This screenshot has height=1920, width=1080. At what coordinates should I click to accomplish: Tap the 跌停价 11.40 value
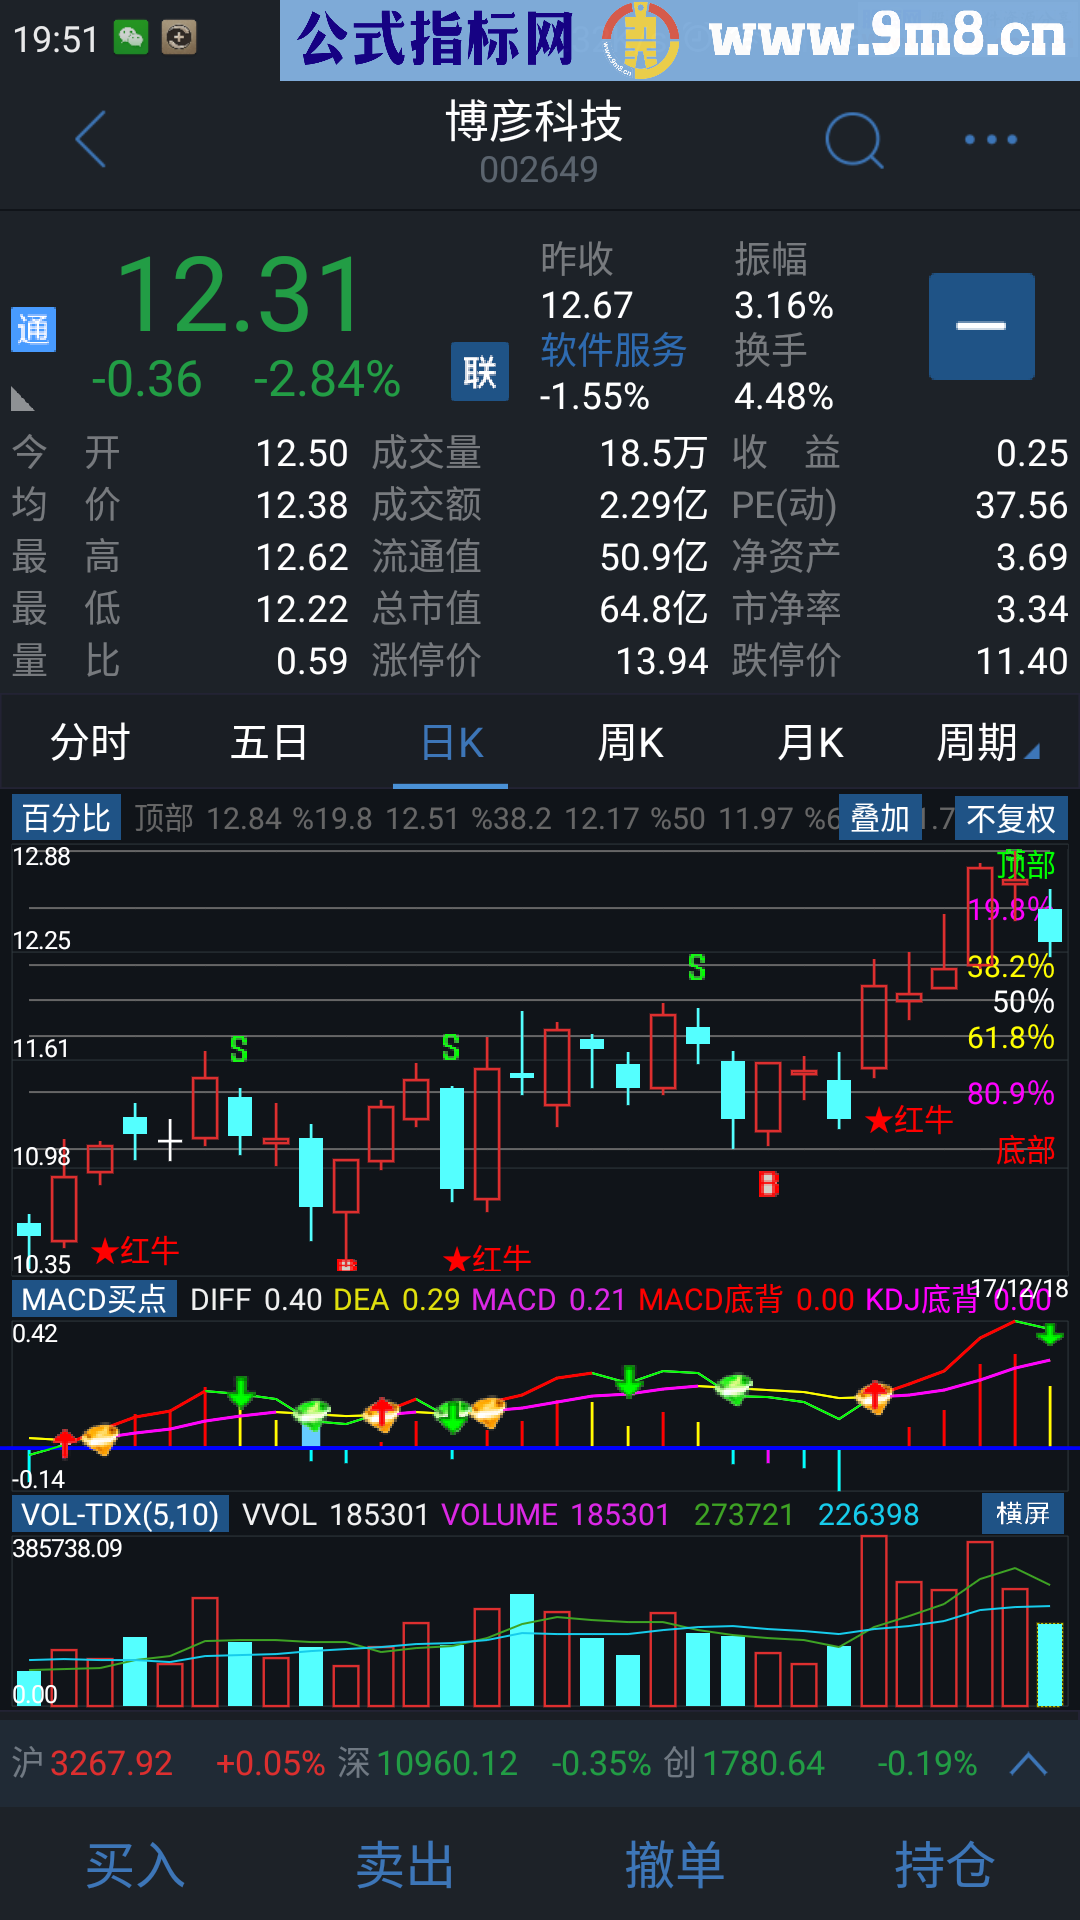(1022, 661)
